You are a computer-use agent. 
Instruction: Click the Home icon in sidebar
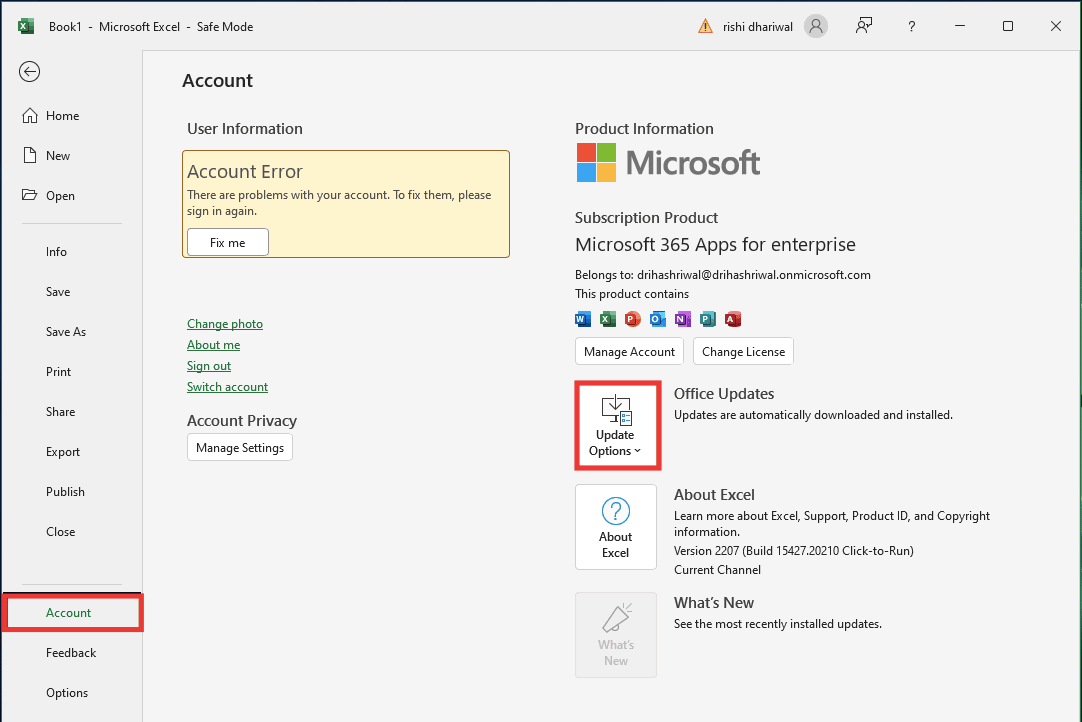coord(30,116)
